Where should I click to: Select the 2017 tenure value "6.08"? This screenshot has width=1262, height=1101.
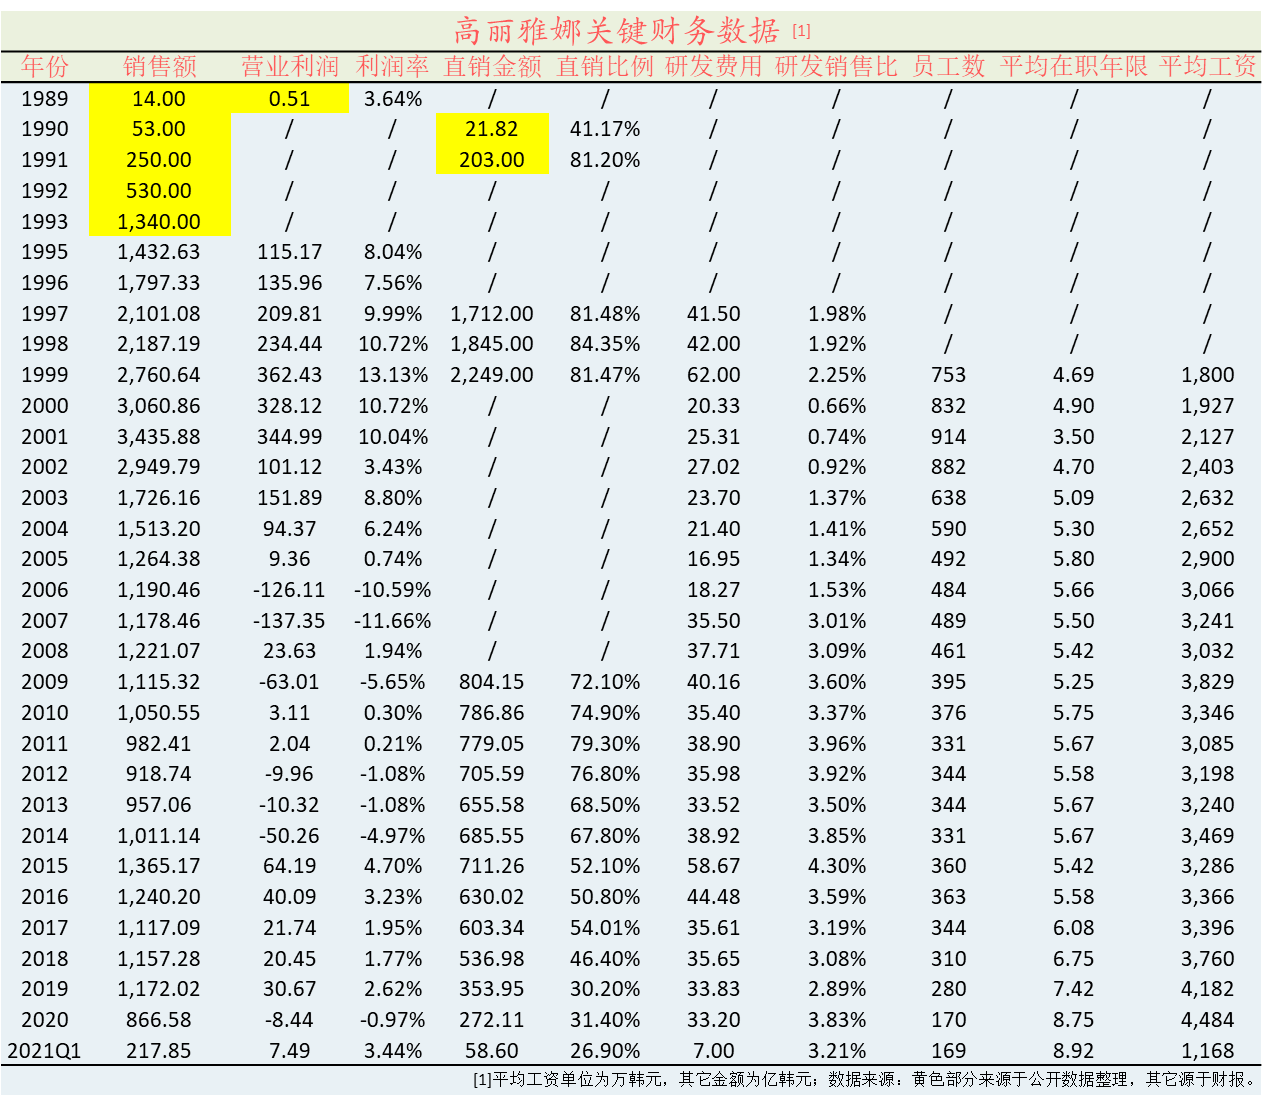[x=1074, y=928]
